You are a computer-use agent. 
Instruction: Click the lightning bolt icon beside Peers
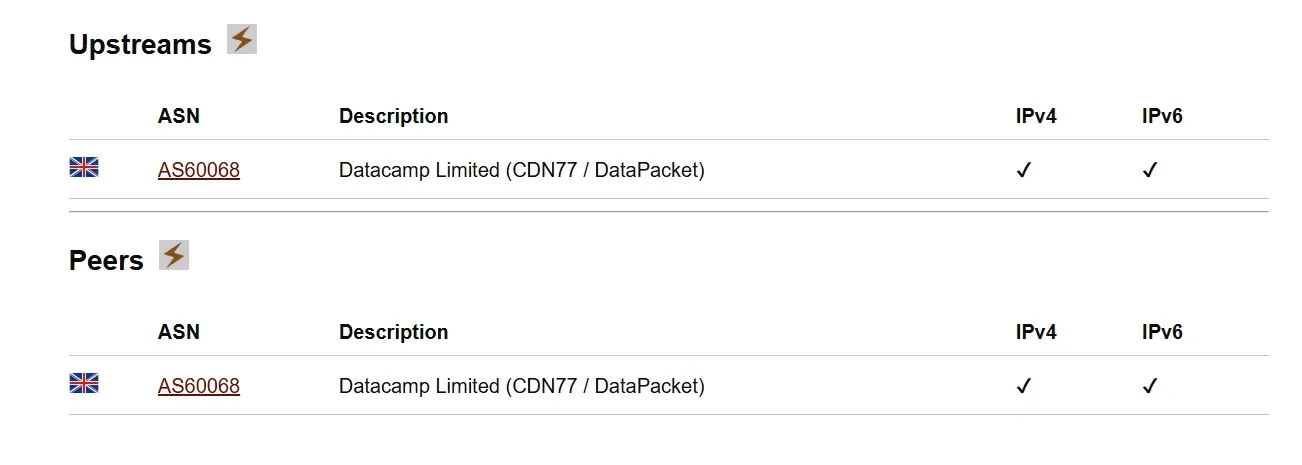(174, 255)
